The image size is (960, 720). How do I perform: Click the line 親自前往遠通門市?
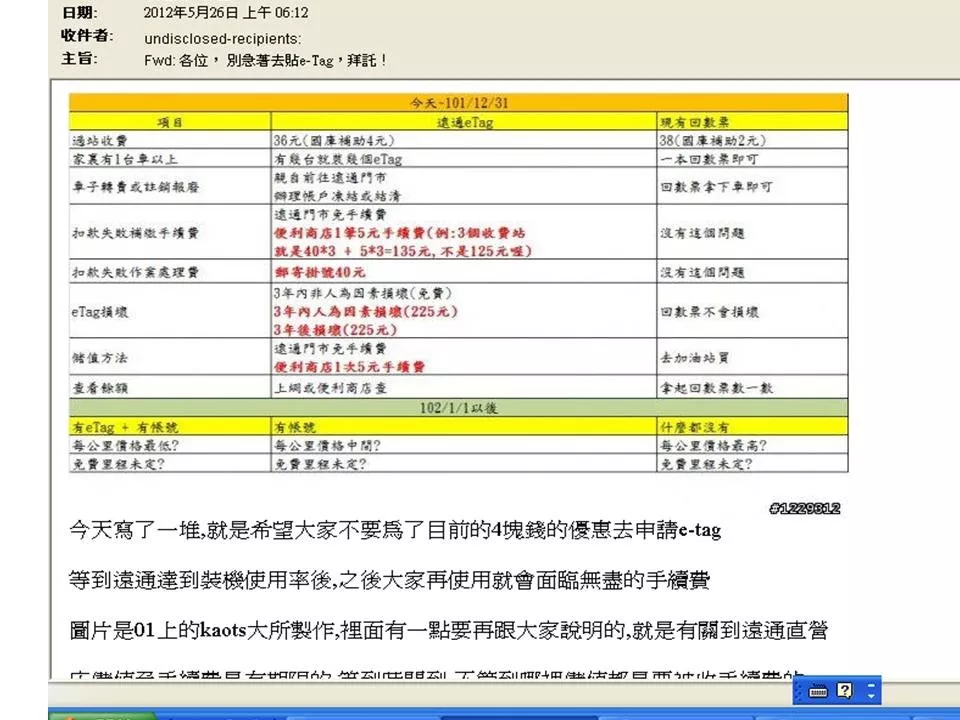click(x=330, y=178)
